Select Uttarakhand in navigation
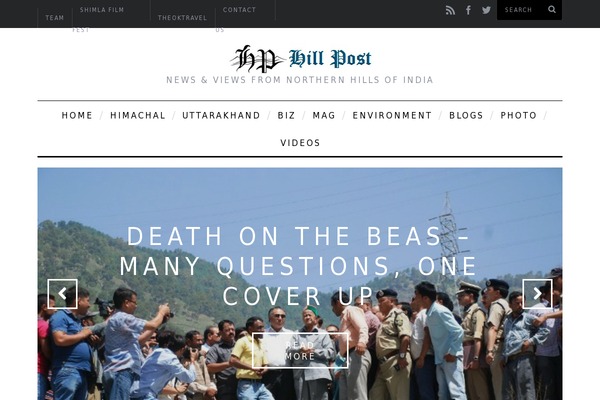 [221, 115]
